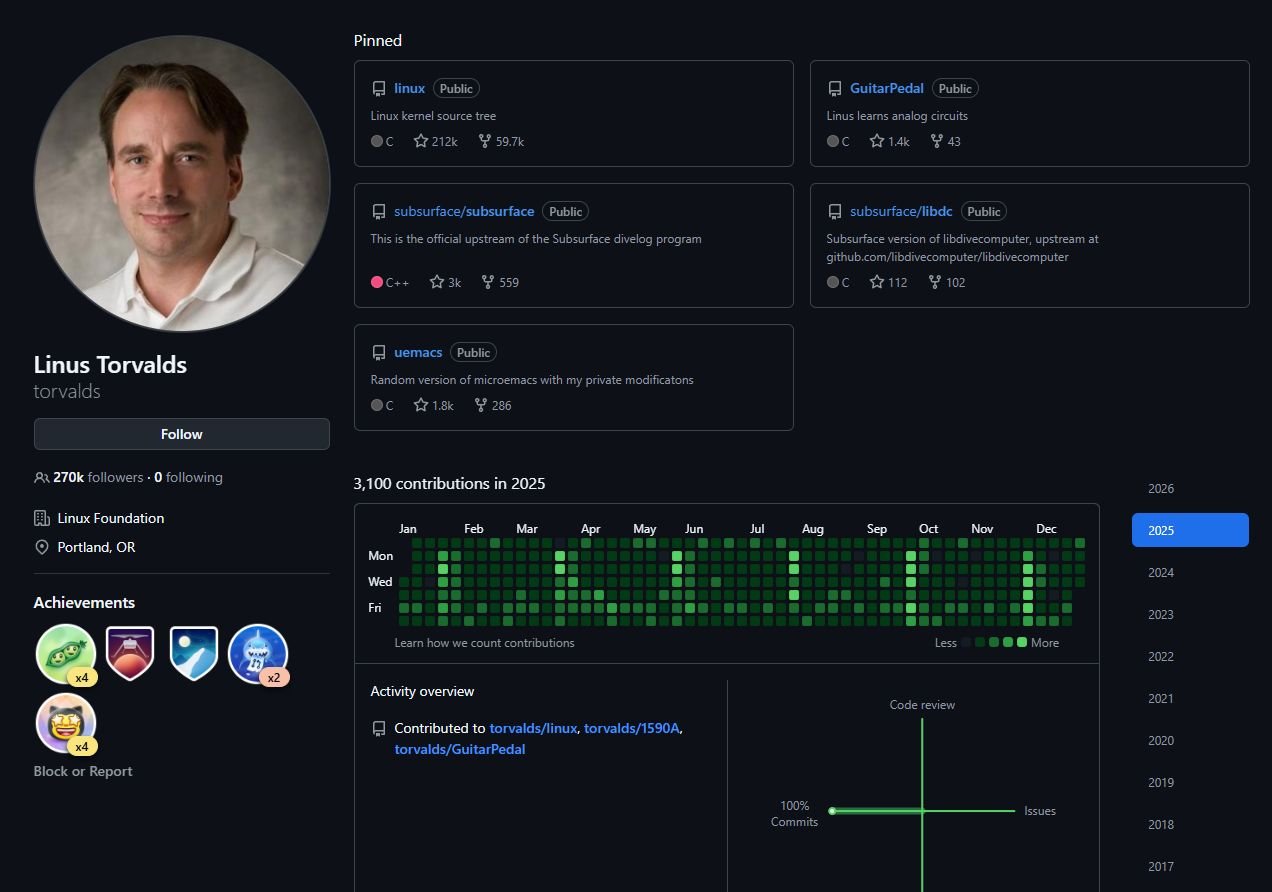Click GuitarPedal forks count 43
The width and height of the screenshot is (1272, 892).
point(946,141)
